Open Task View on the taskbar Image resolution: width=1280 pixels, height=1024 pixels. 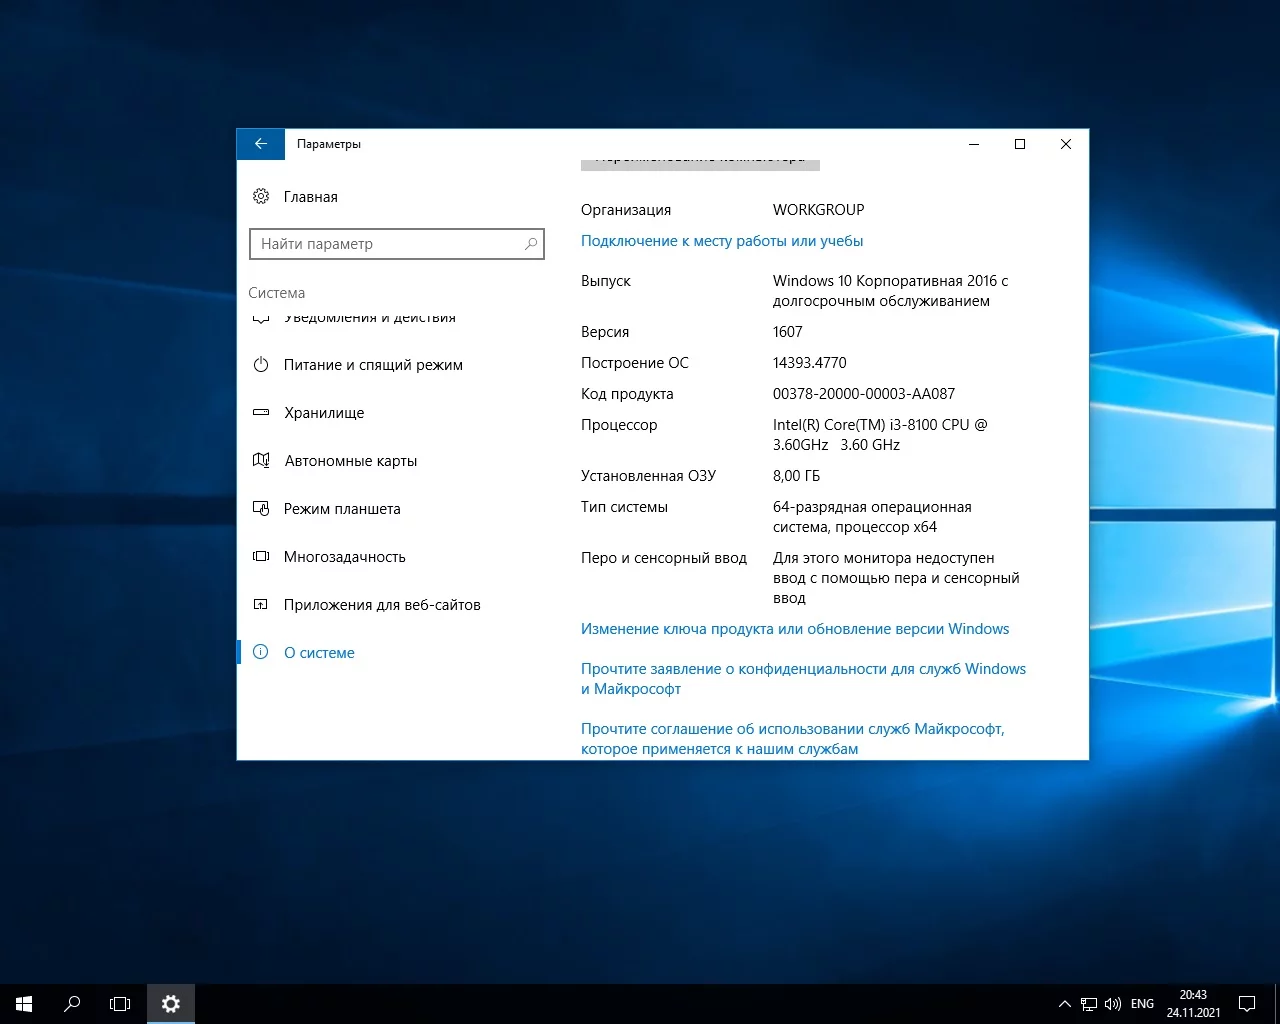click(x=120, y=1004)
